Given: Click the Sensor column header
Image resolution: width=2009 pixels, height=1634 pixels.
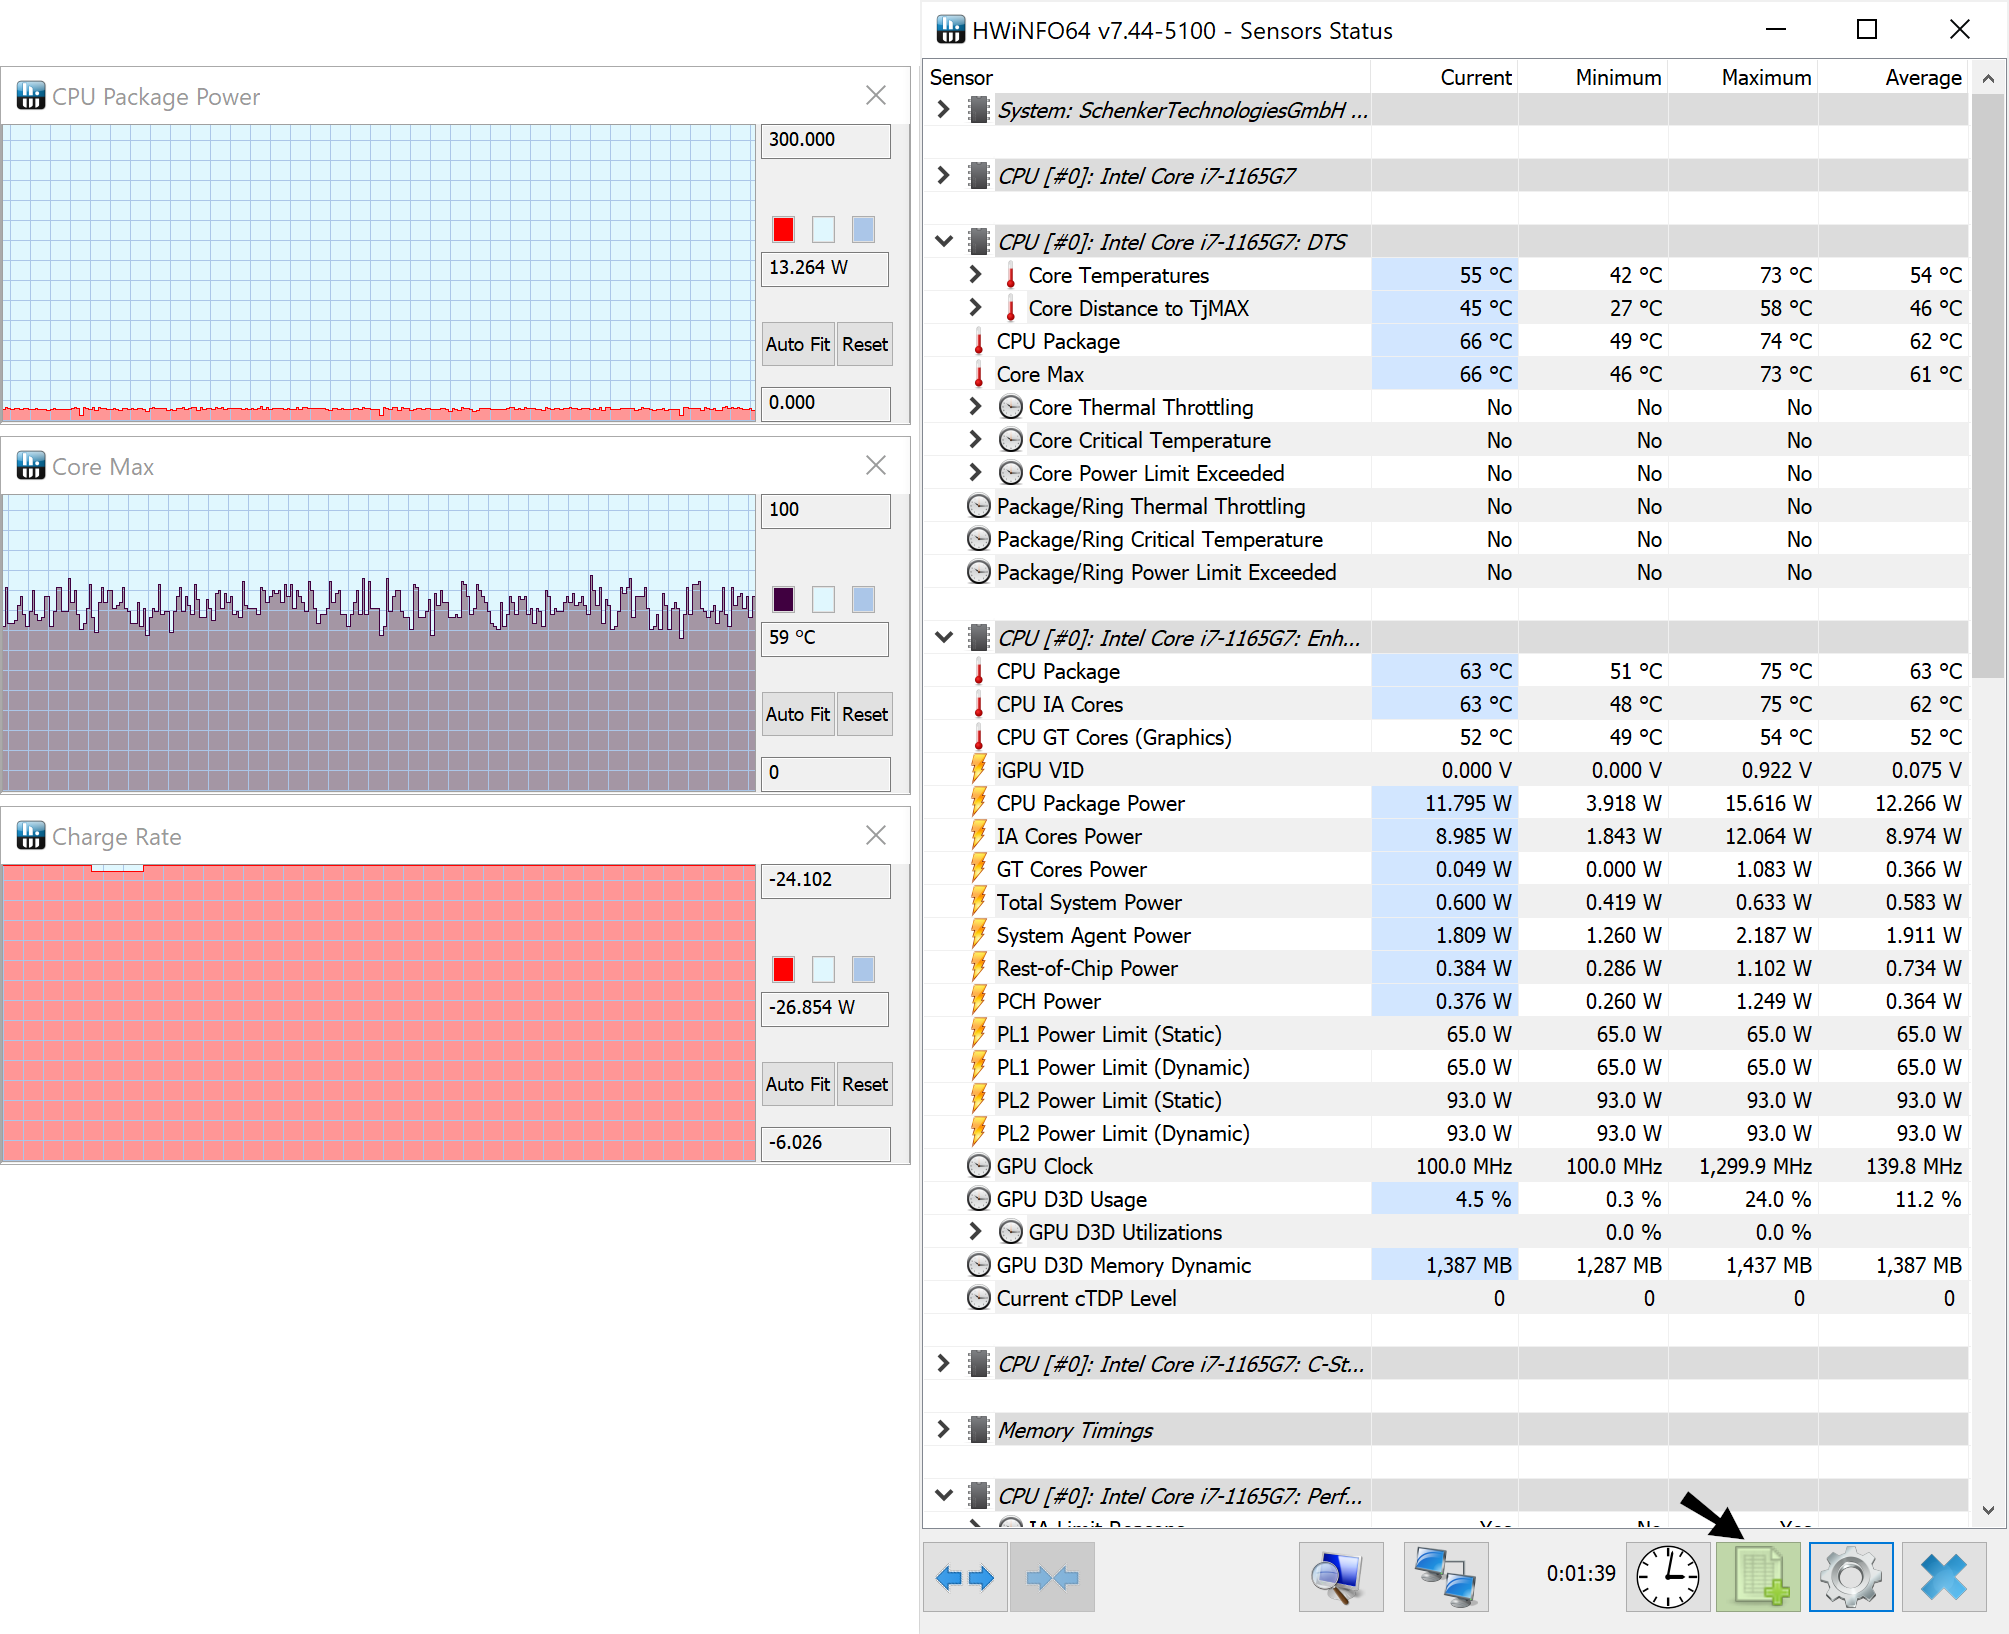Looking at the screenshot, I should 1146,77.
